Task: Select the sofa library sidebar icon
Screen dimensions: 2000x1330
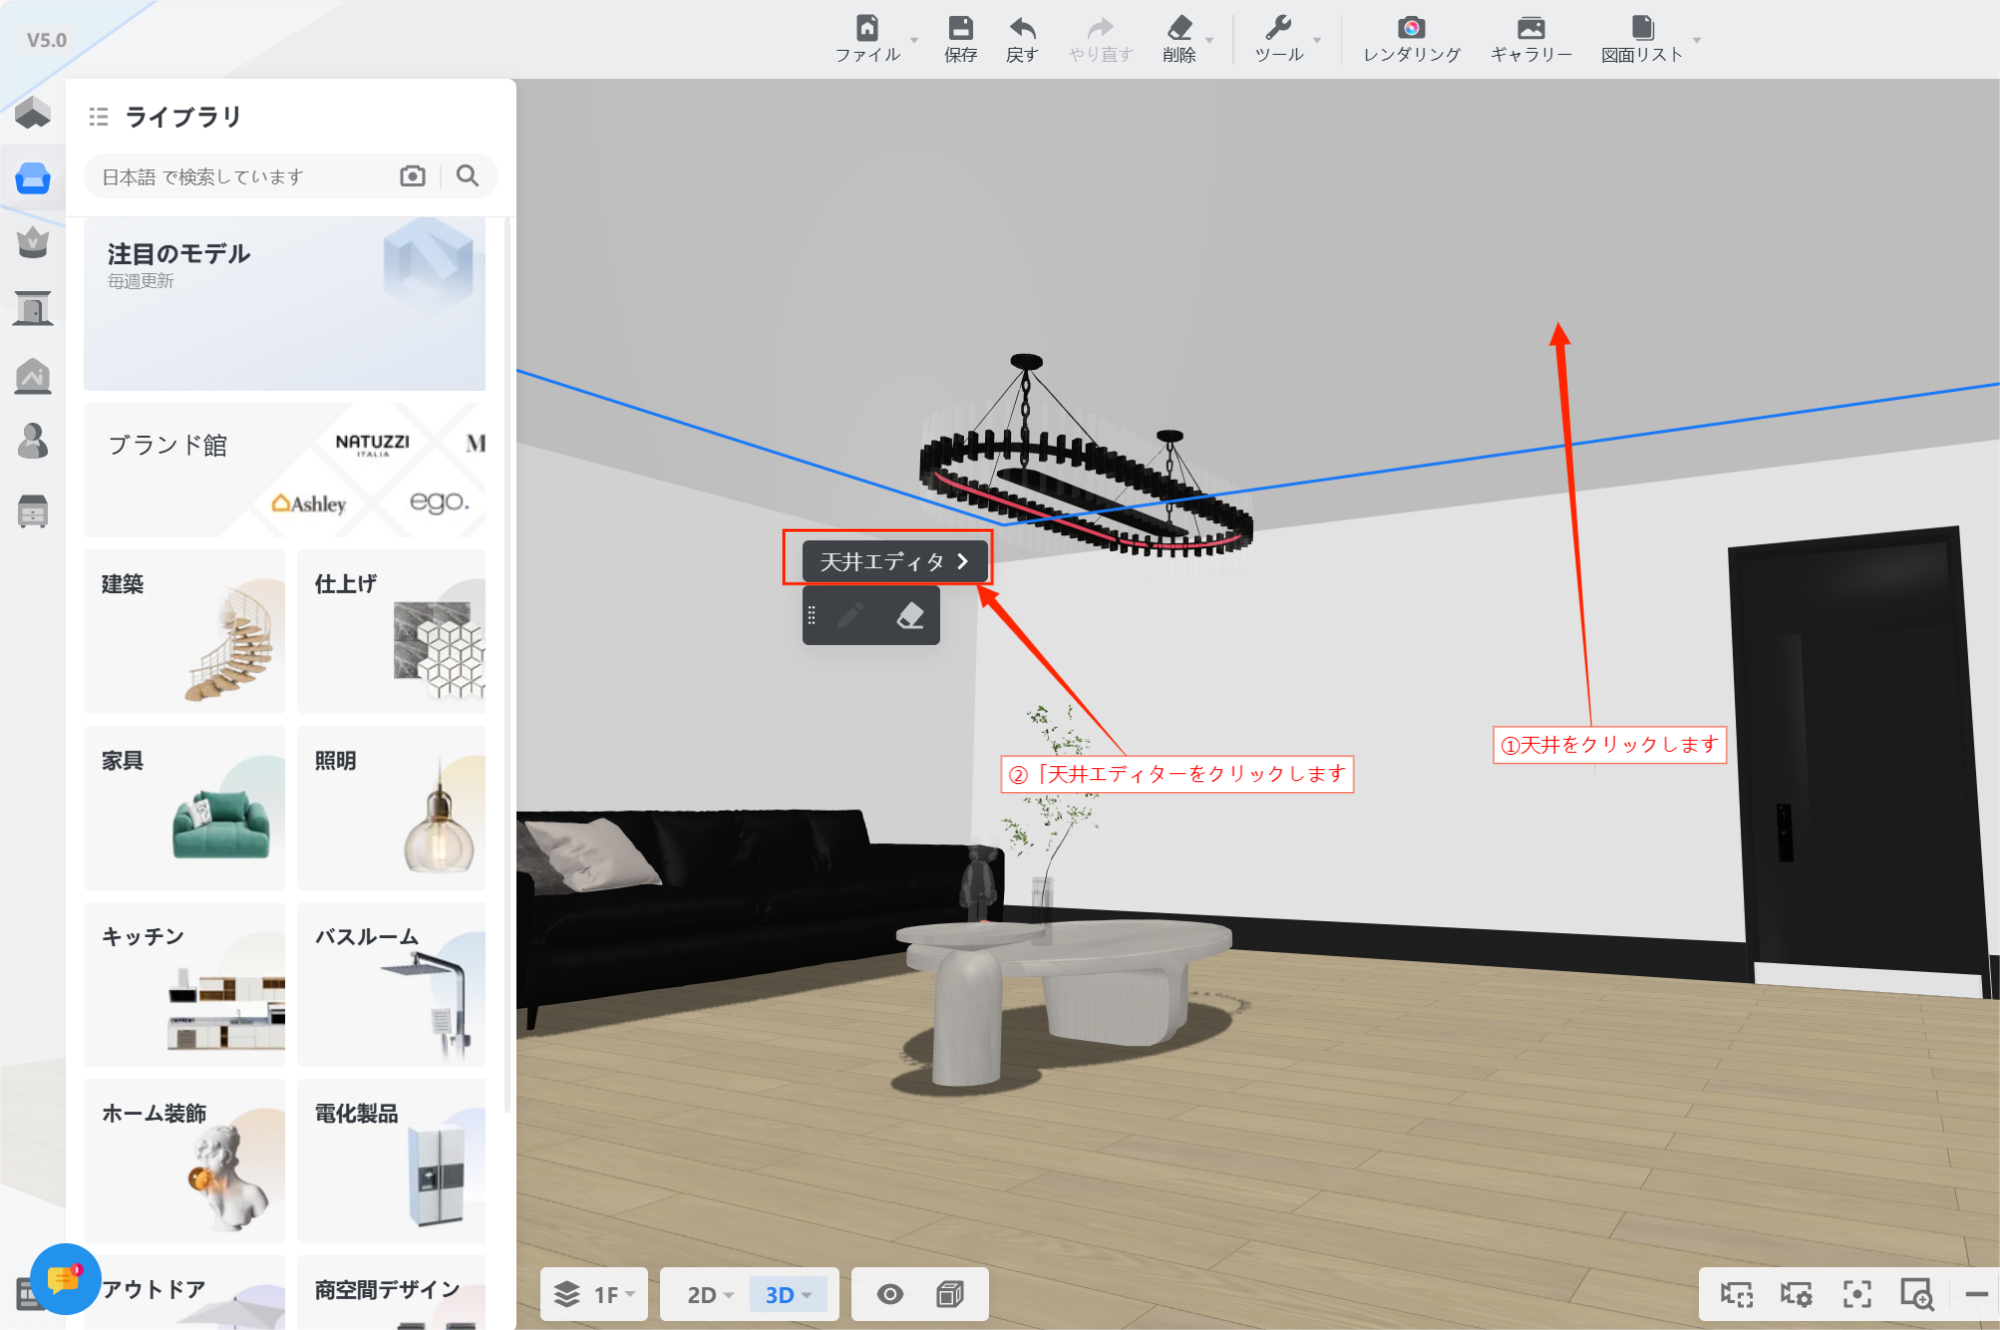Action: [x=33, y=179]
